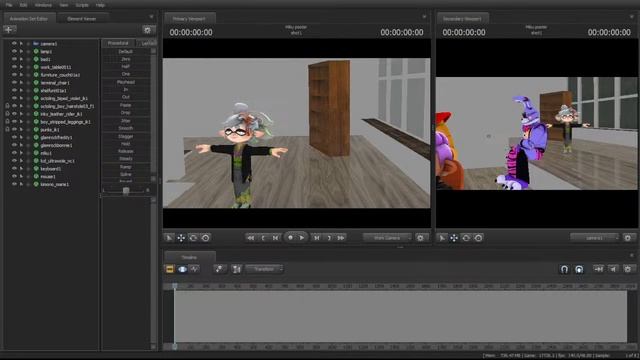Screen dimensions: 640x360
Task: Switch timeline to Motion Editor mode
Action: point(182,269)
